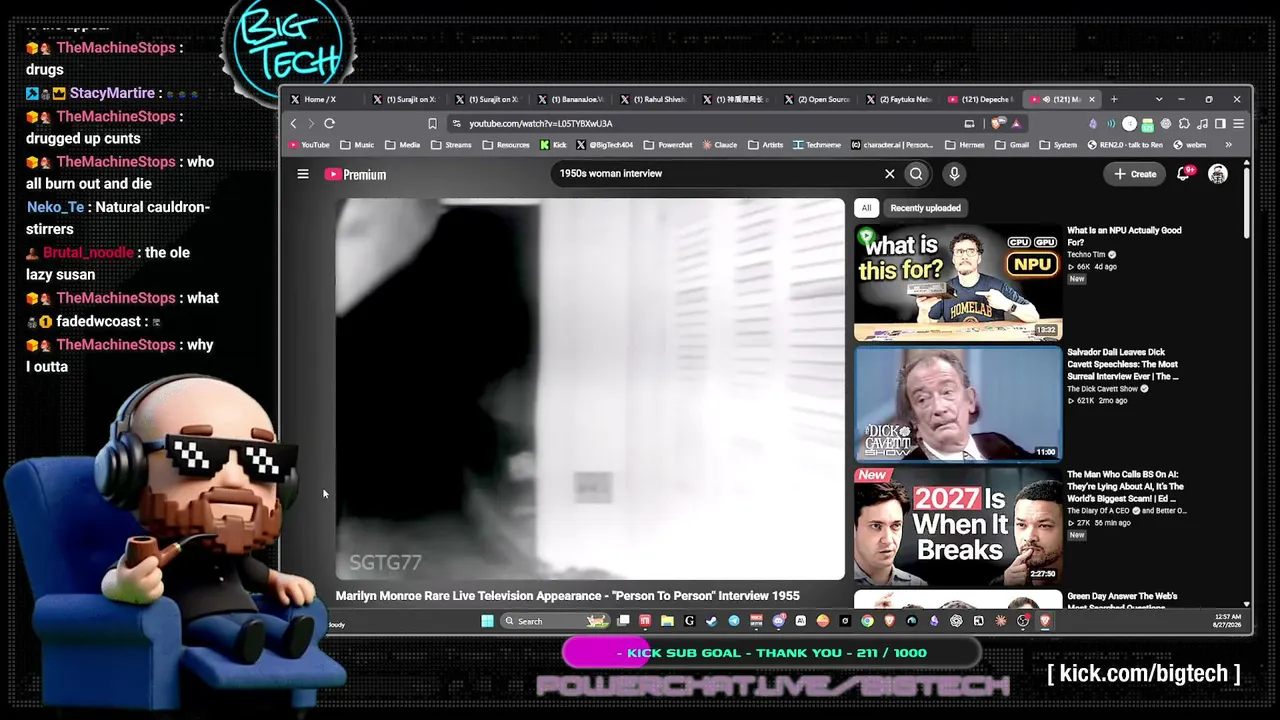Open the Kick bookmark

[x=553, y=145]
